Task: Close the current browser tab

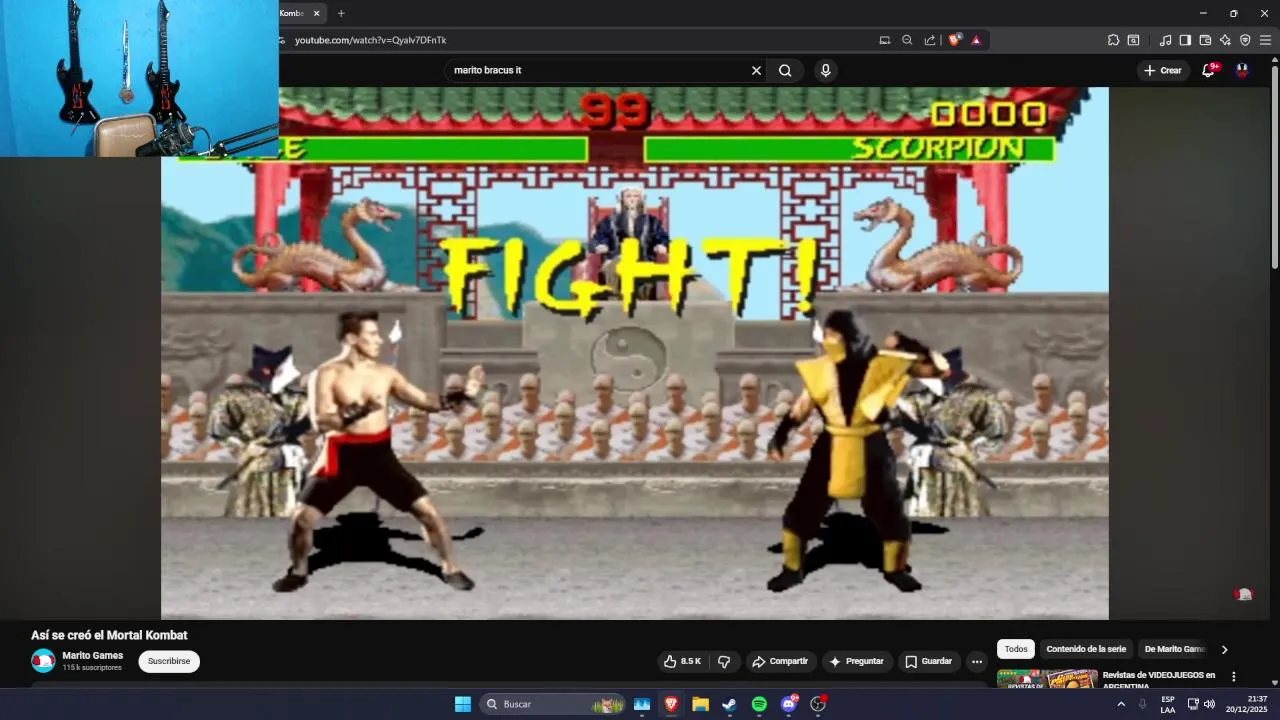Action: (317, 13)
